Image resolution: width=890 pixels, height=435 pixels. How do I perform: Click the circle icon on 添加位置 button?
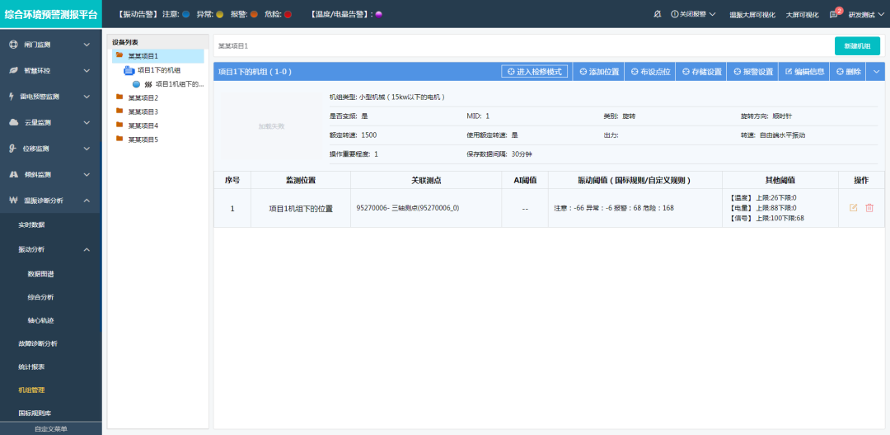coord(583,72)
